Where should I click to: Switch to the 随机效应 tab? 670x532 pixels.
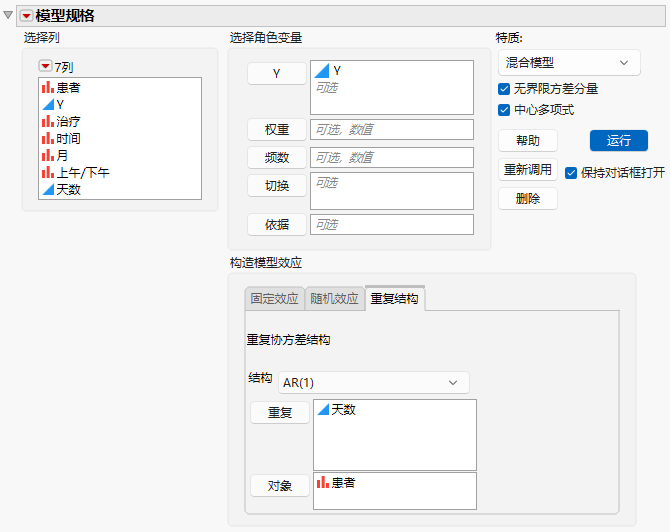(334, 298)
